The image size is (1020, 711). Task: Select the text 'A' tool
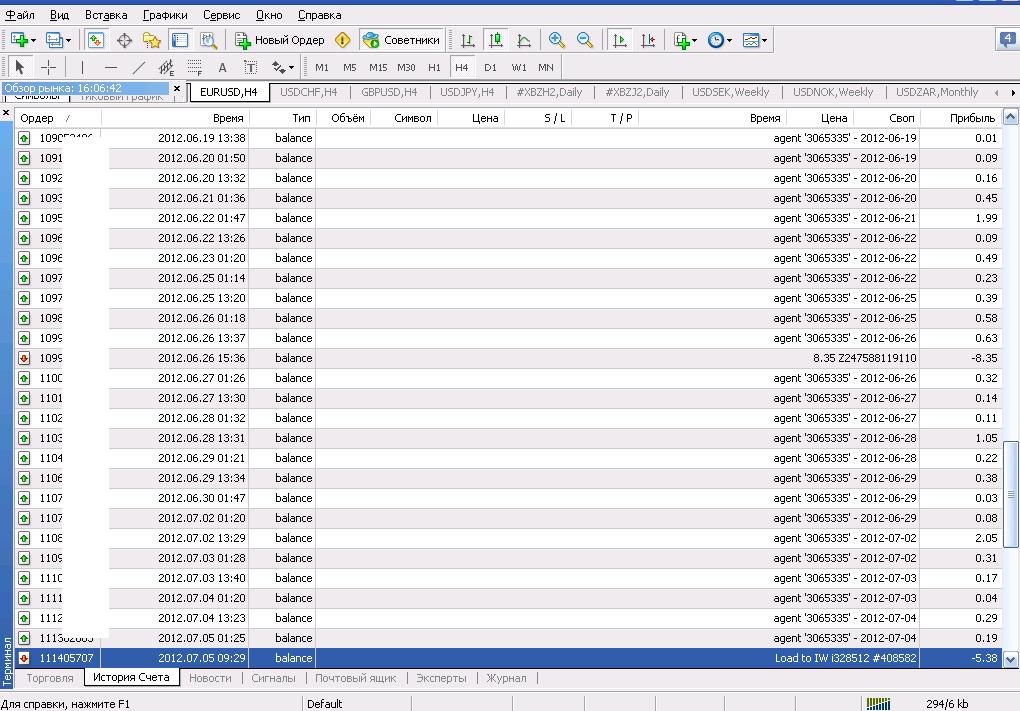coord(222,67)
